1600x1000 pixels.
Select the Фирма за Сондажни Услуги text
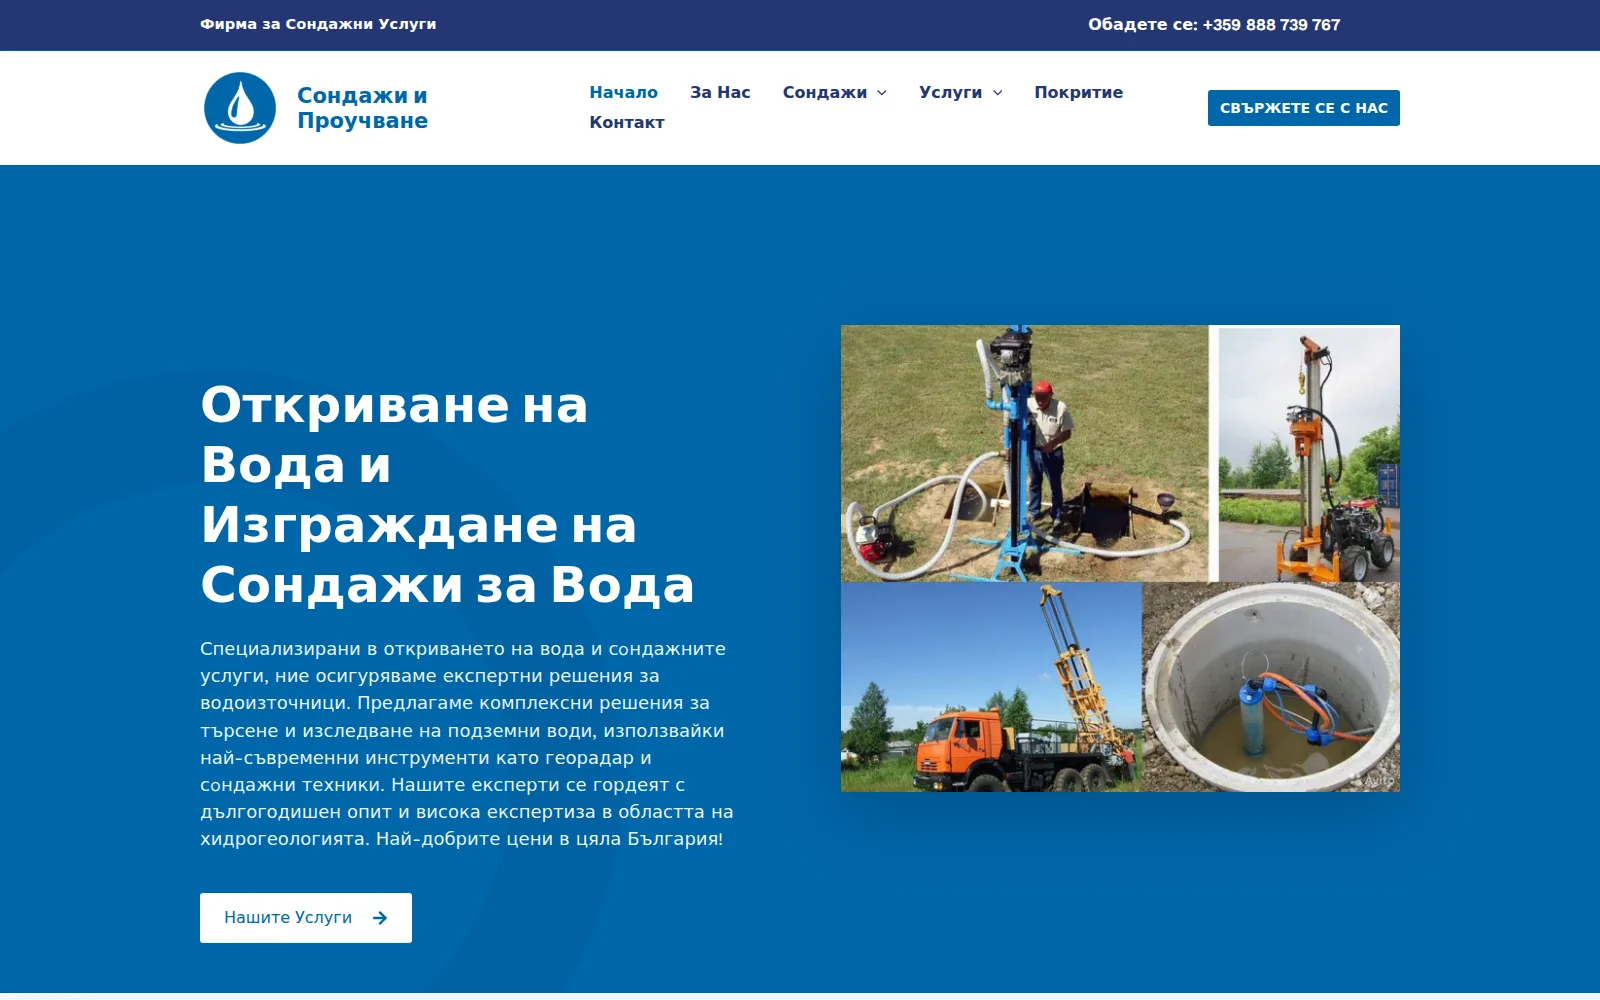click(x=318, y=24)
